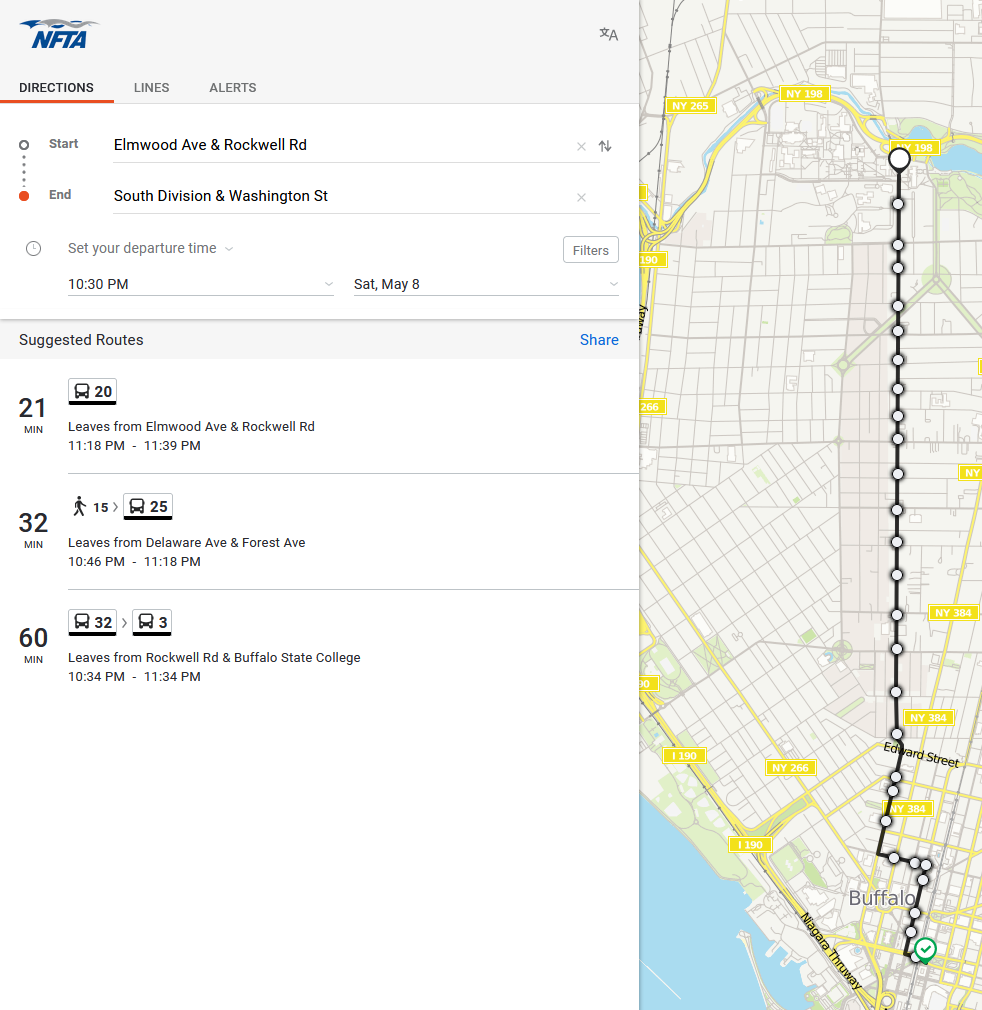Viewport: 982px width, 1010px height.
Task: Clear the Start location field
Action: point(581,147)
